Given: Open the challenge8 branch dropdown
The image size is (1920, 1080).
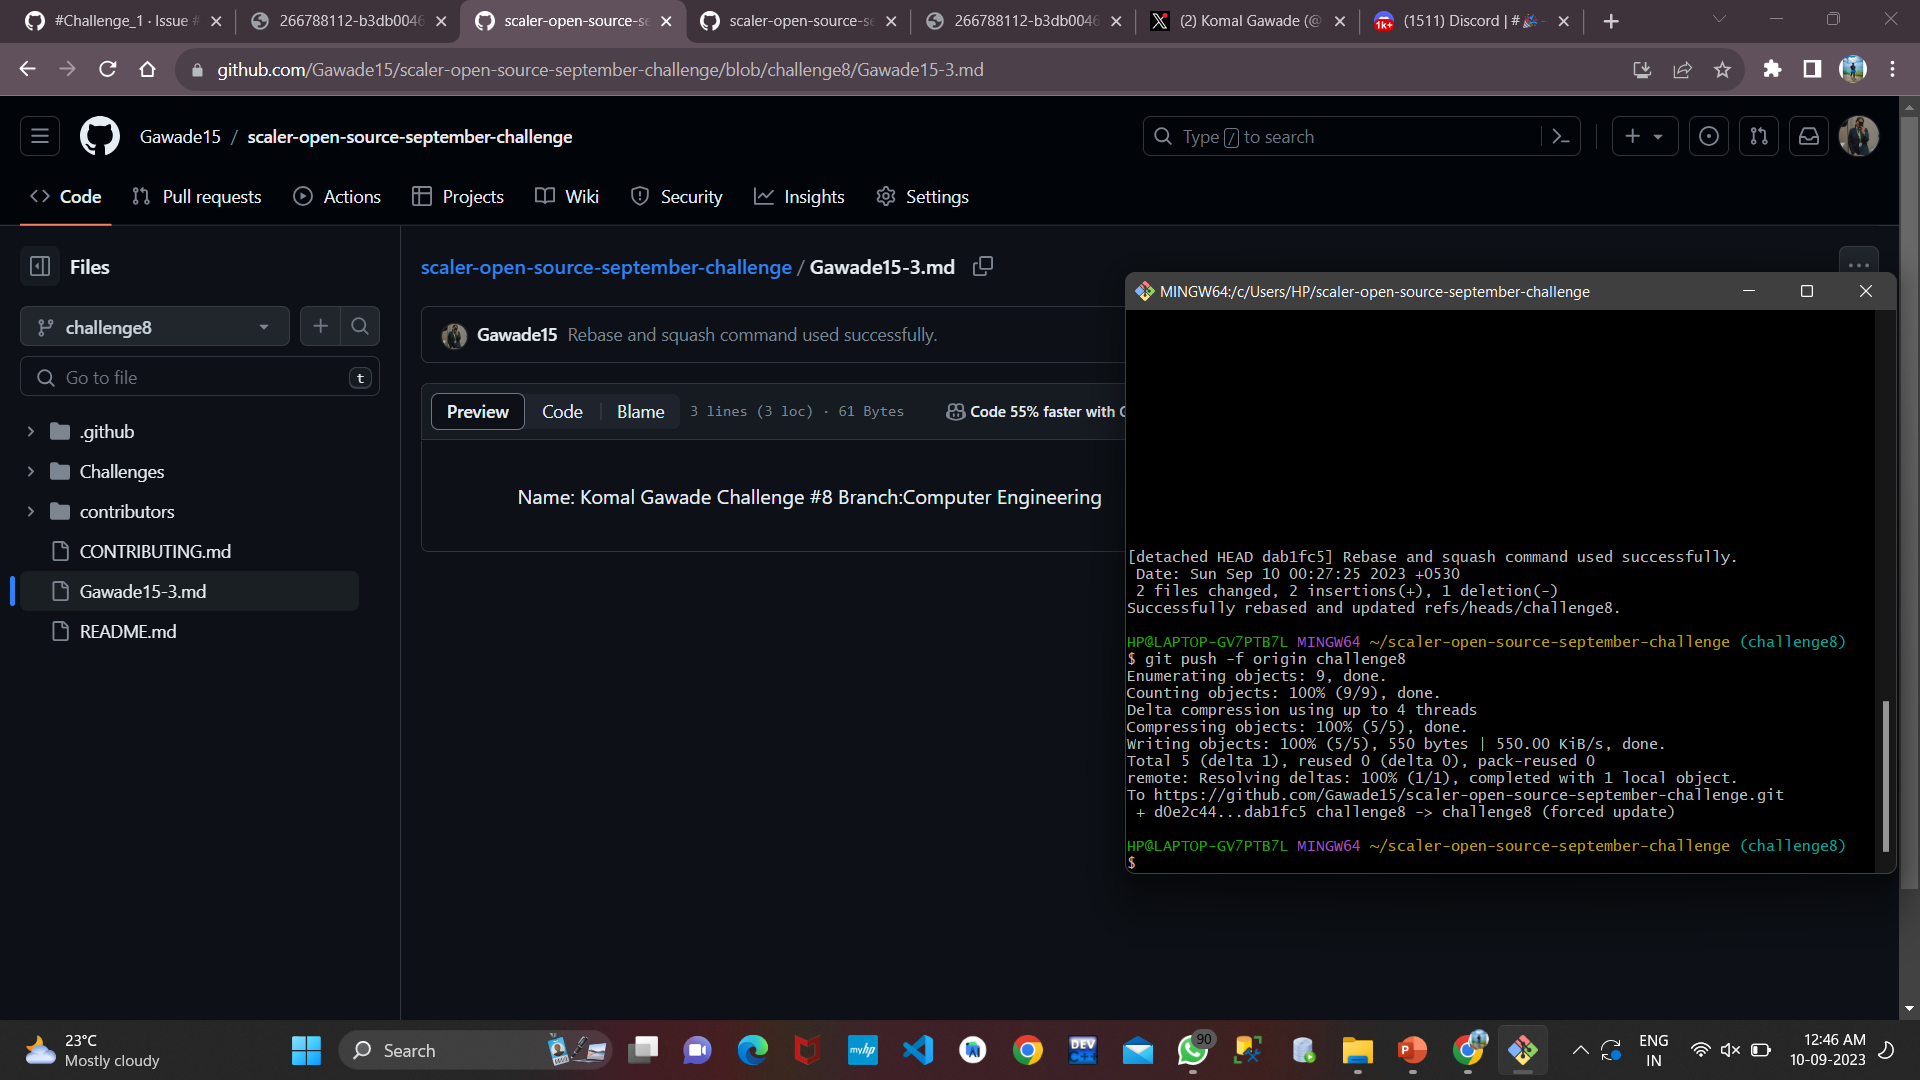Looking at the screenshot, I should 154,326.
